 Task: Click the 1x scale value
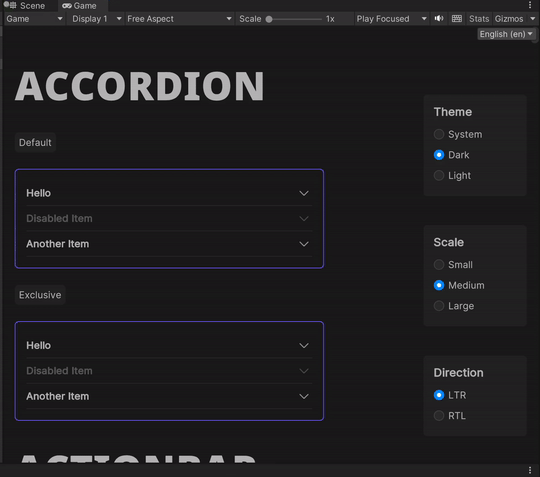[330, 19]
